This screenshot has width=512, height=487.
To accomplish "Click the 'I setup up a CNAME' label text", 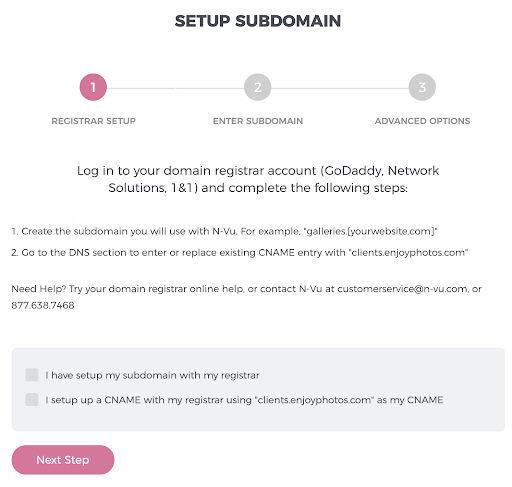I will [244, 400].
